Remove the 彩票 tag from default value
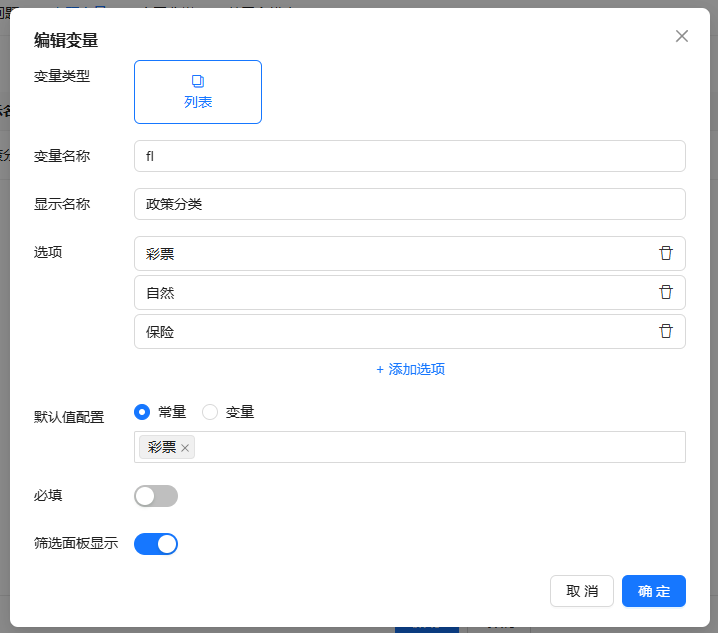The height and width of the screenshot is (633, 718). 185,448
